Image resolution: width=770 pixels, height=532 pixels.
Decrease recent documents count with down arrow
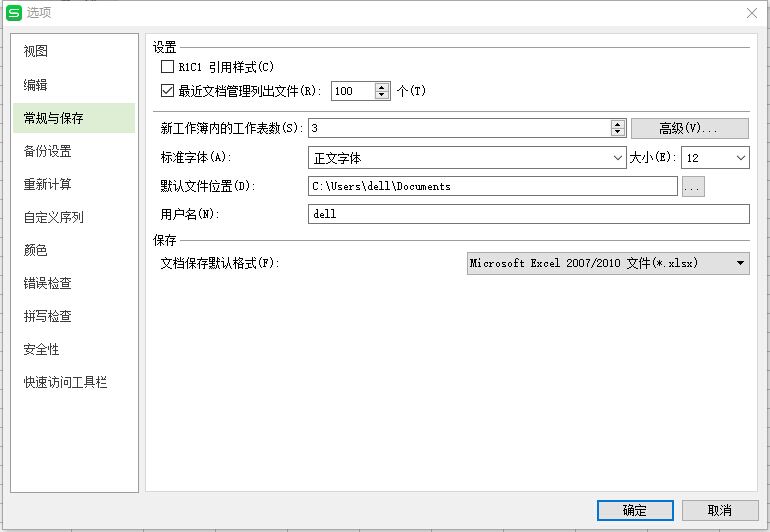click(381, 95)
